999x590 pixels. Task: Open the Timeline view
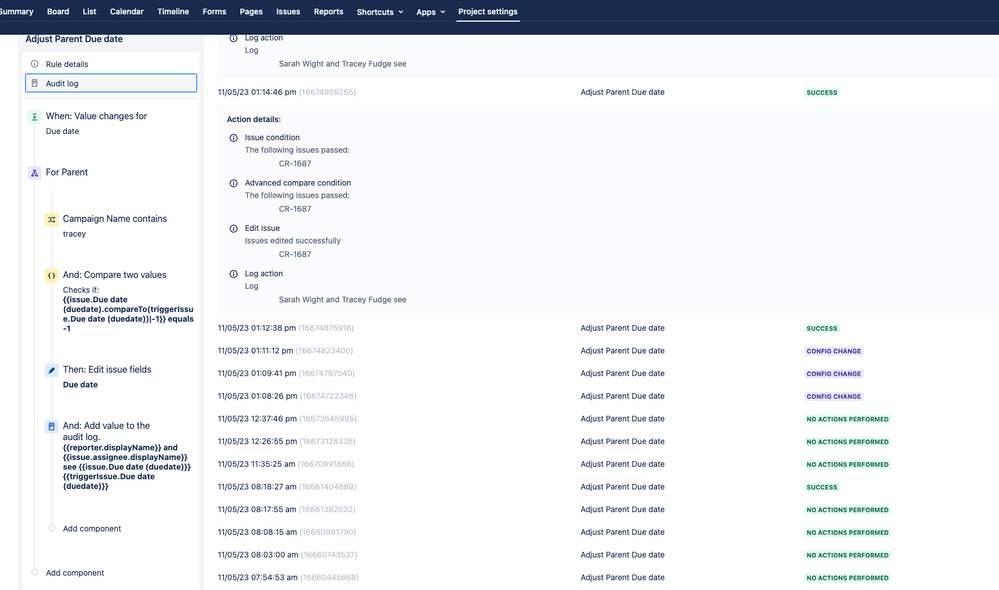[172, 13]
